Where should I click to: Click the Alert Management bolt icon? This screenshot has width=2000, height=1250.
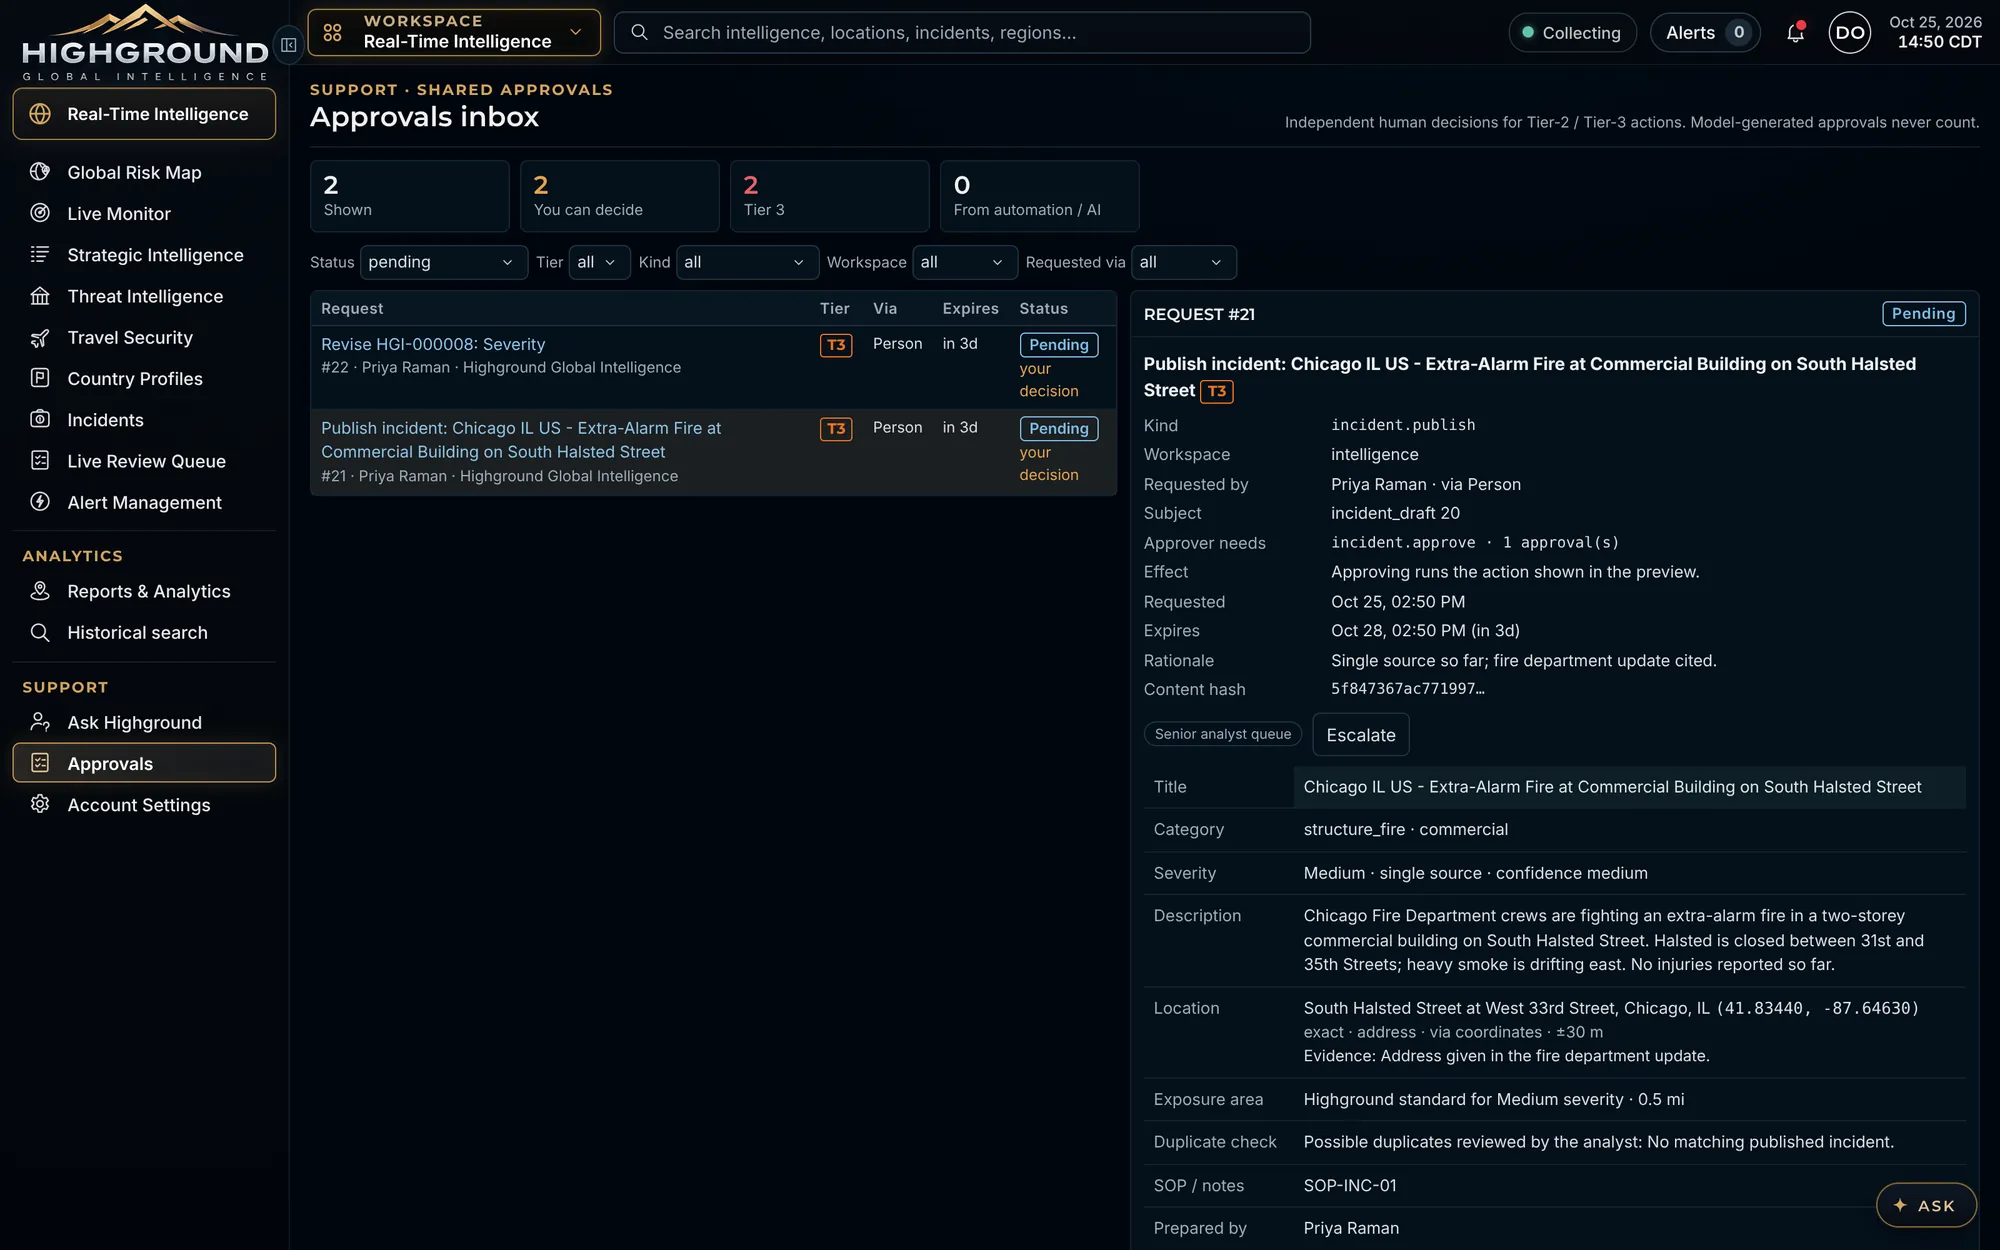(40, 502)
